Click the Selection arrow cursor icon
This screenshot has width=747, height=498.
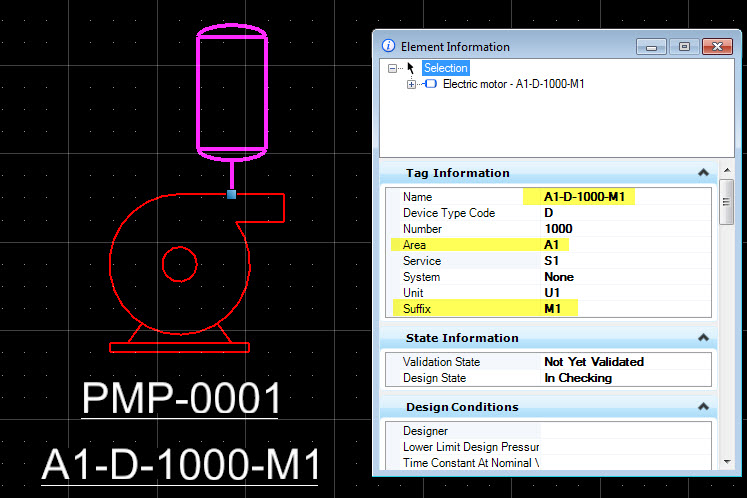[411, 68]
